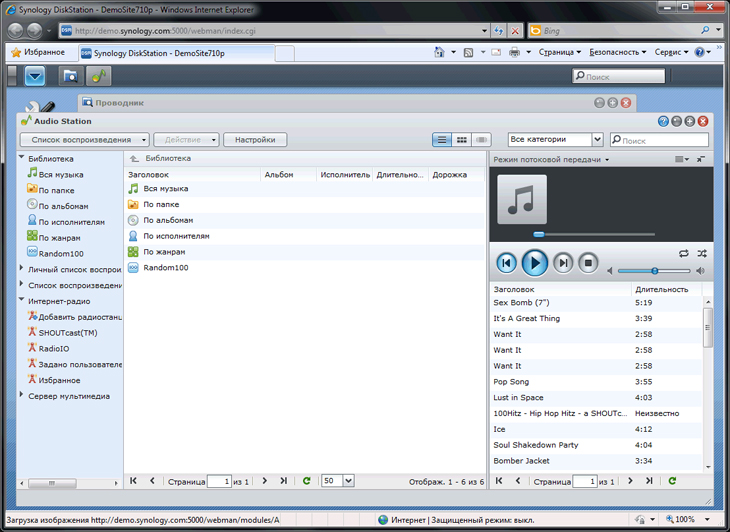The width and height of the screenshot is (730, 532).
Task: Skip to previous track in player
Action: click(507, 263)
